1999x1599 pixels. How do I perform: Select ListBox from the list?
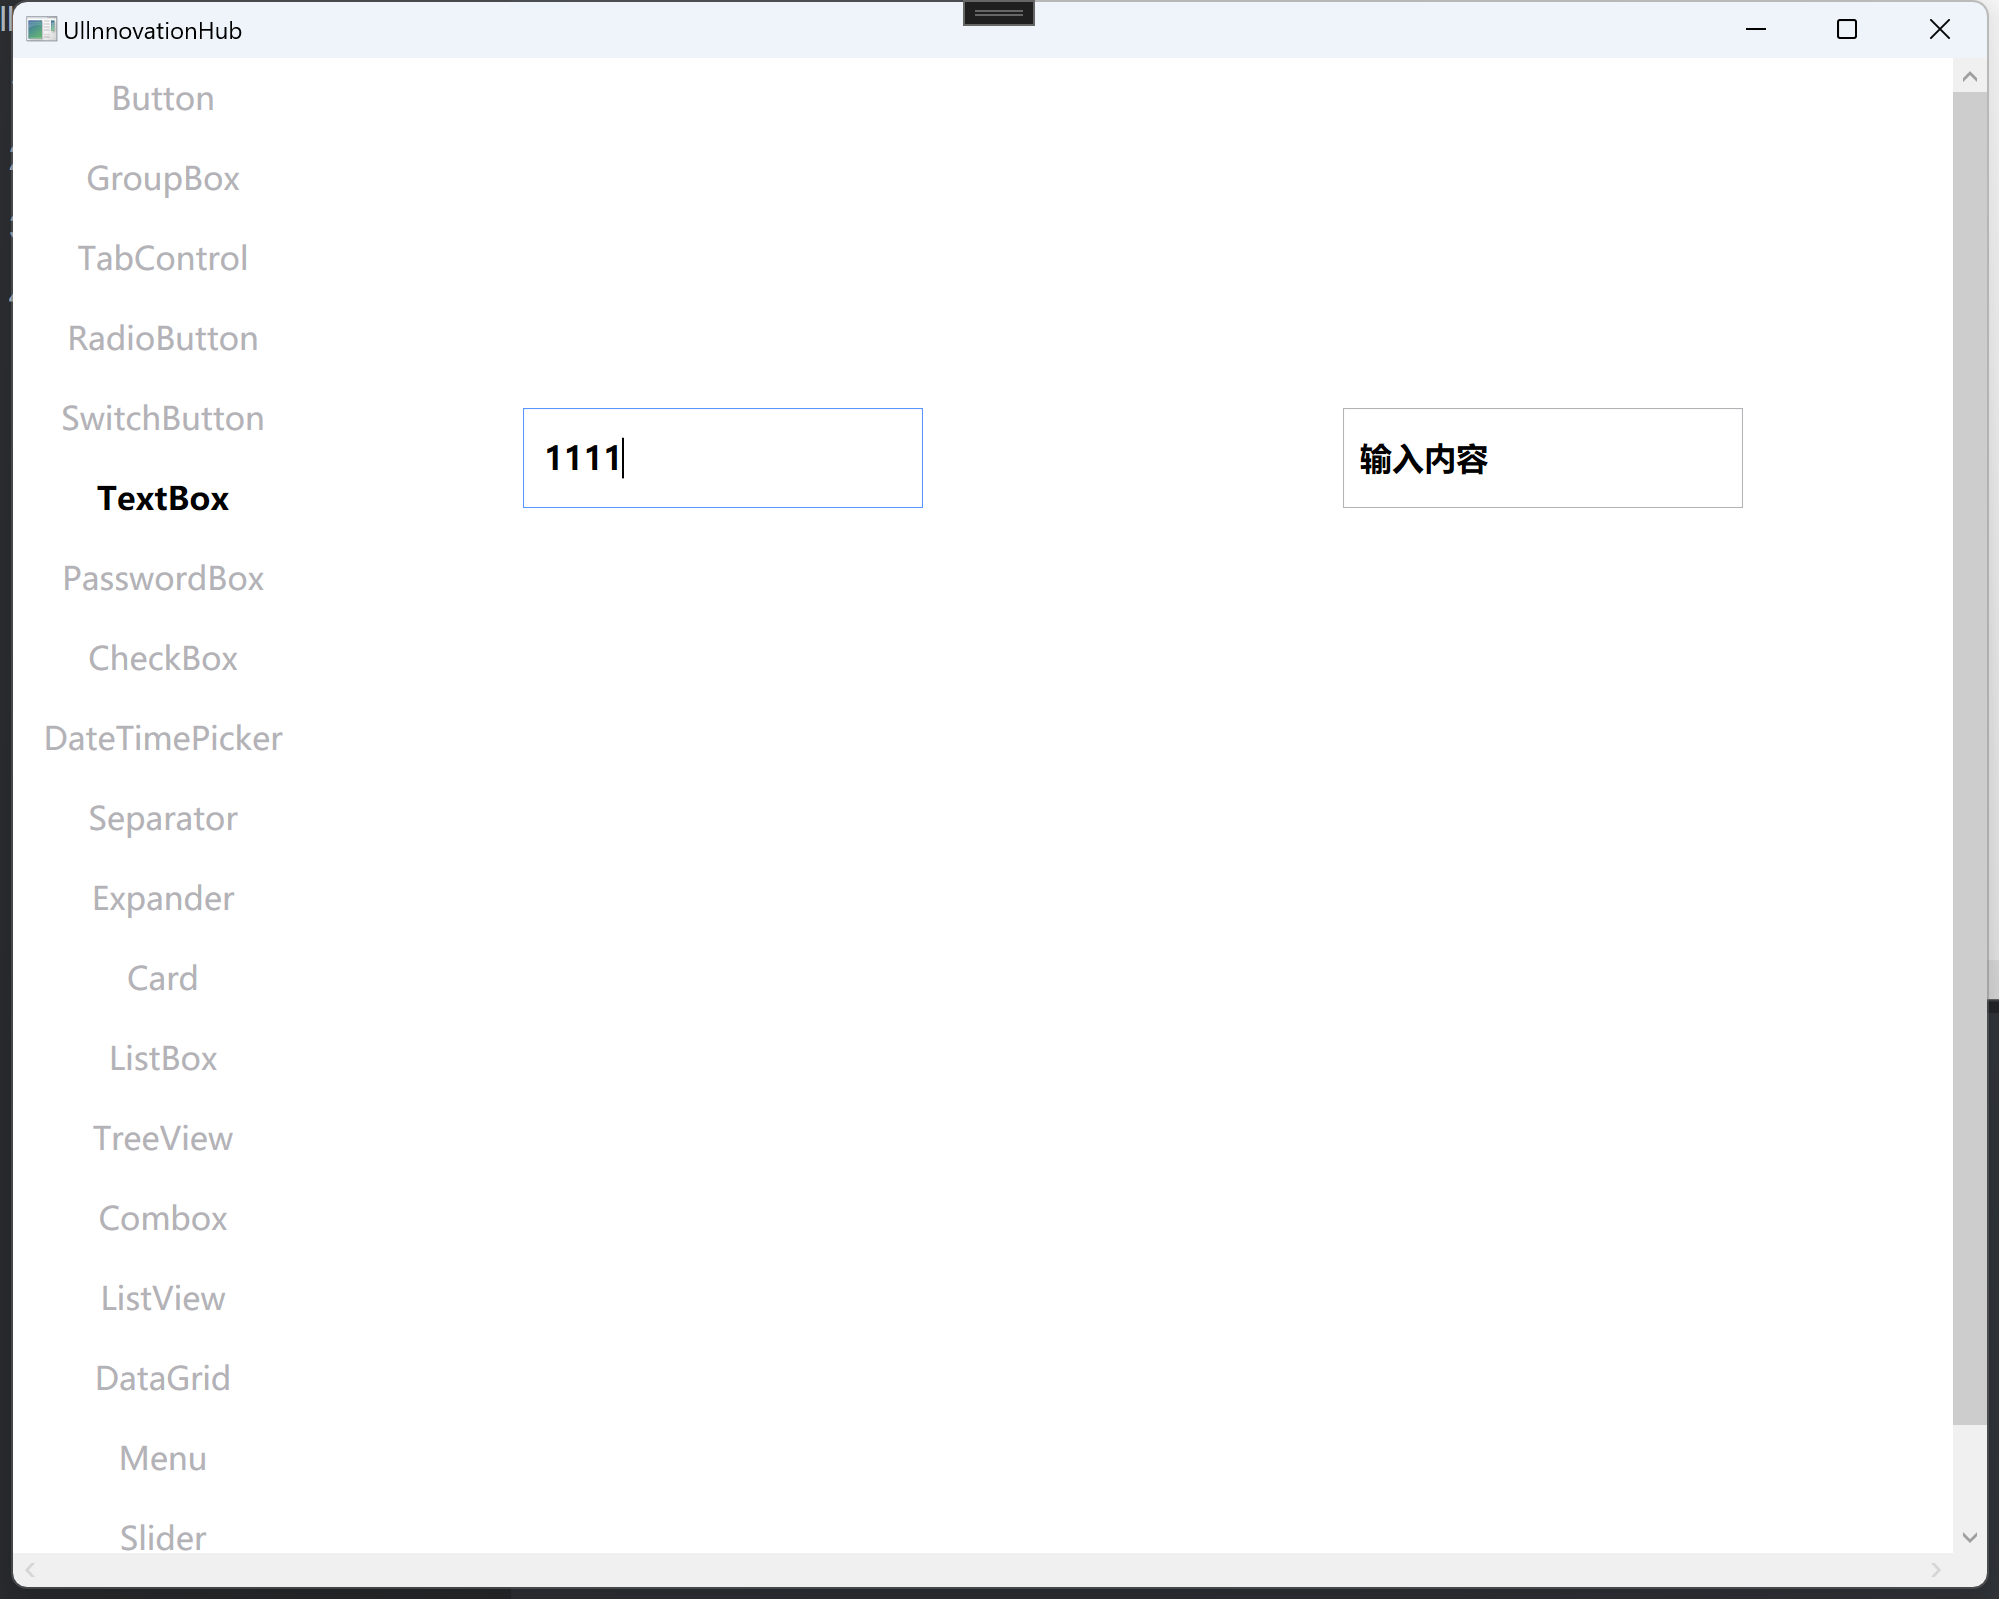[x=163, y=1059]
